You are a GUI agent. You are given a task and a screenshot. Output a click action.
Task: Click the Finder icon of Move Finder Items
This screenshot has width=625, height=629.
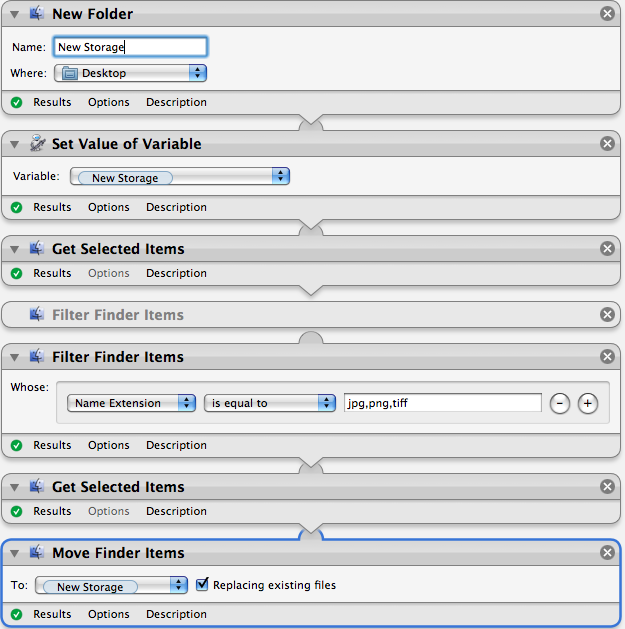point(37,552)
